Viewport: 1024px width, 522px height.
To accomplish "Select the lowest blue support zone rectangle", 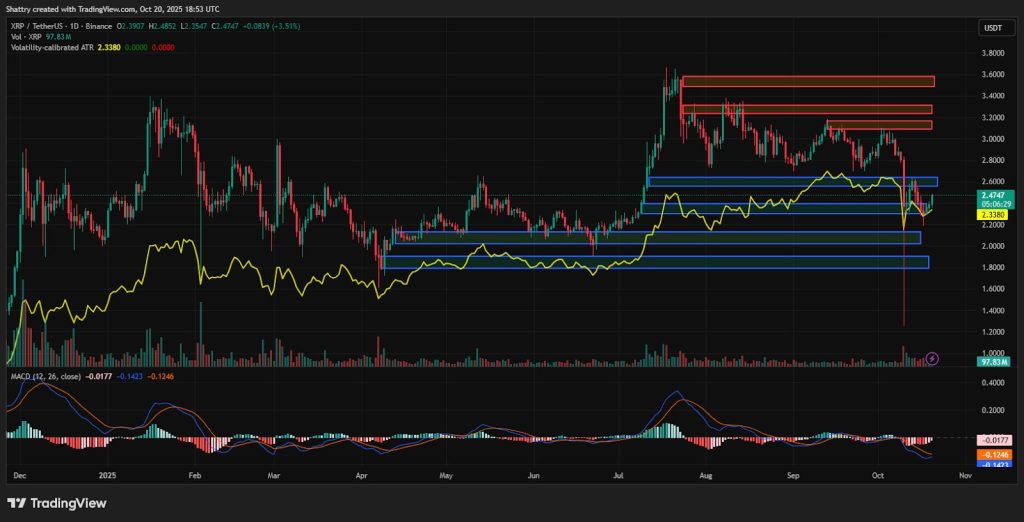I will (x=656, y=262).
